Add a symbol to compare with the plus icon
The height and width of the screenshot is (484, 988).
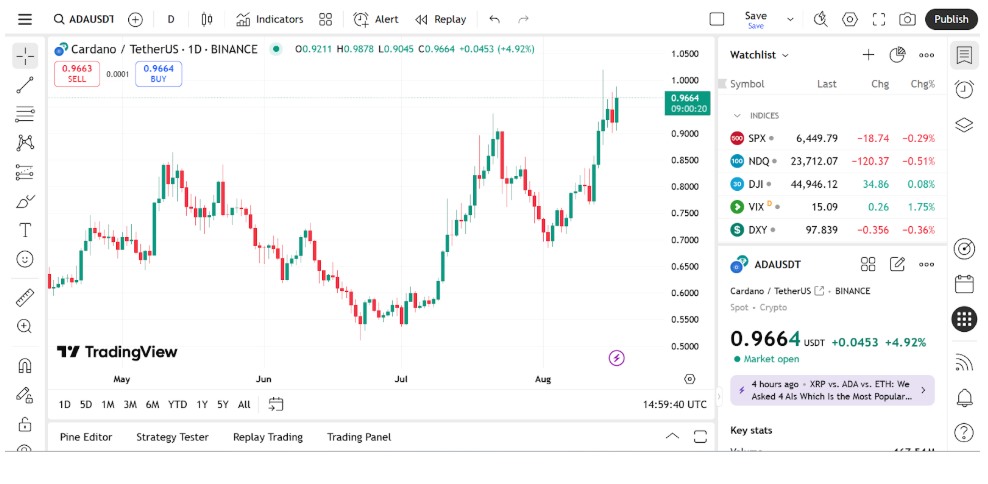coord(135,19)
